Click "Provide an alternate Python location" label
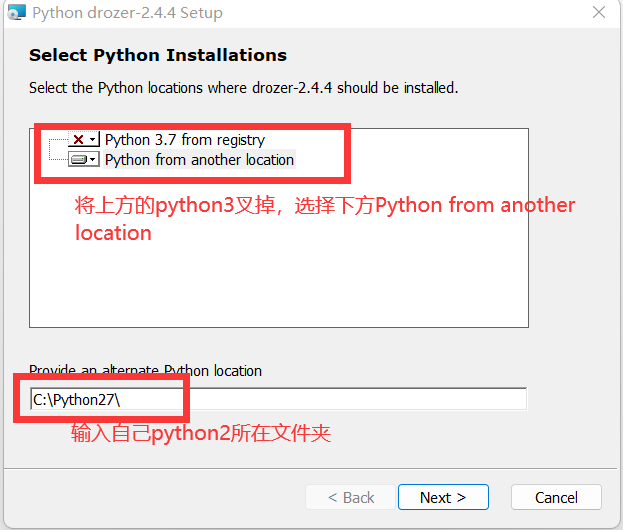The height and width of the screenshot is (530, 623). tap(145, 371)
